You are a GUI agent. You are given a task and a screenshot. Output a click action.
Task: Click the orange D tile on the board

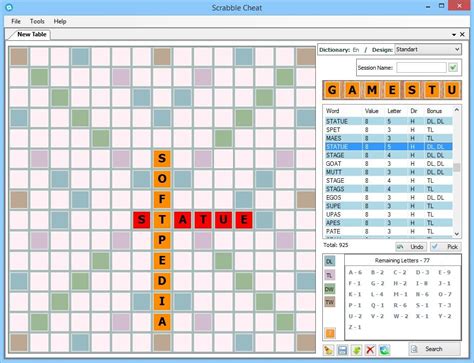pyautogui.click(x=162, y=281)
